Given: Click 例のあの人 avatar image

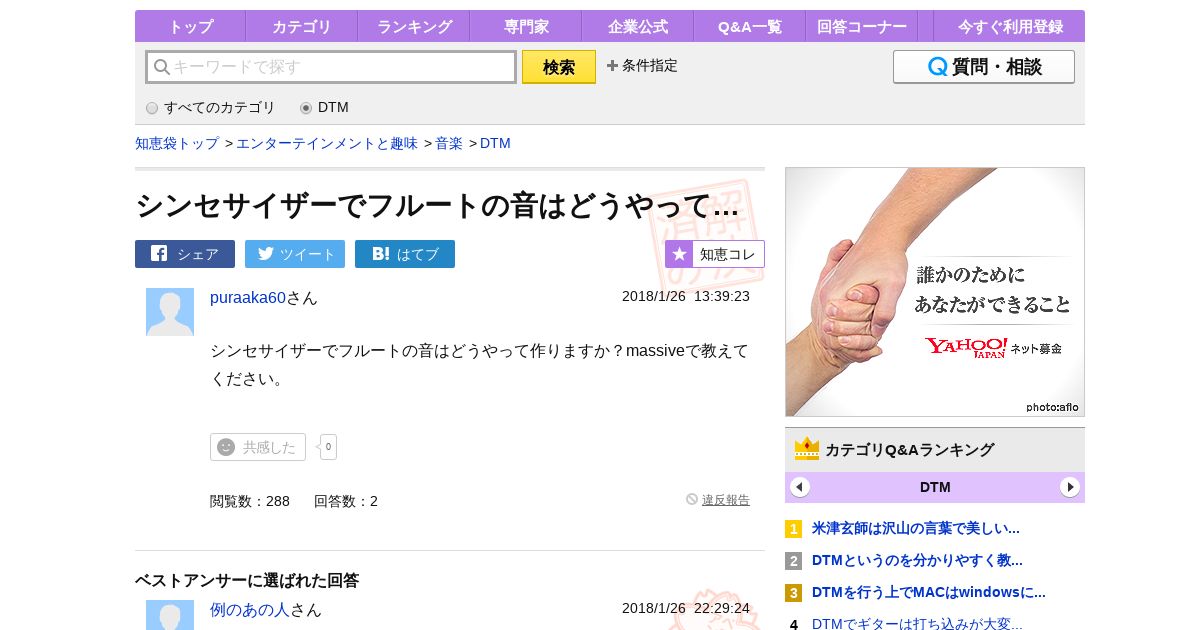Looking at the screenshot, I should (170, 615).
